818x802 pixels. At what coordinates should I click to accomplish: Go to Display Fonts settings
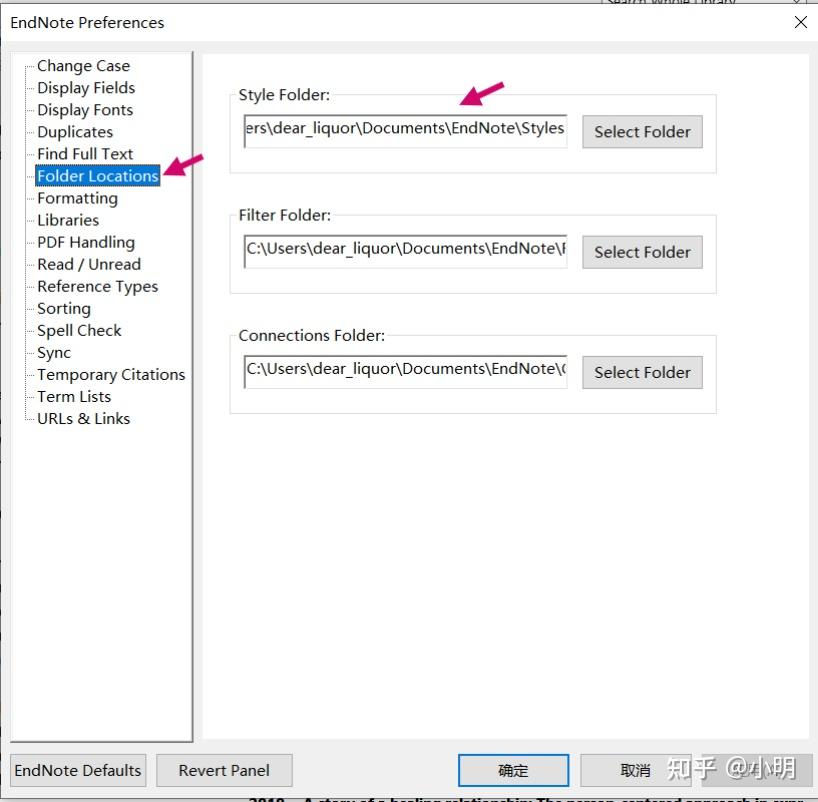85,110
